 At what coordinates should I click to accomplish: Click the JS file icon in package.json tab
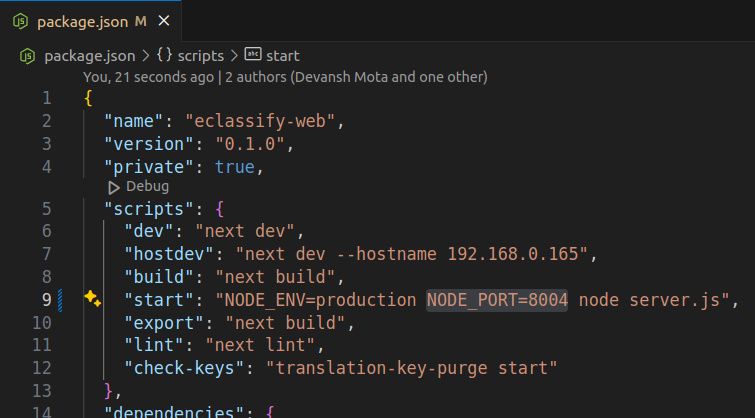point(20,21)
